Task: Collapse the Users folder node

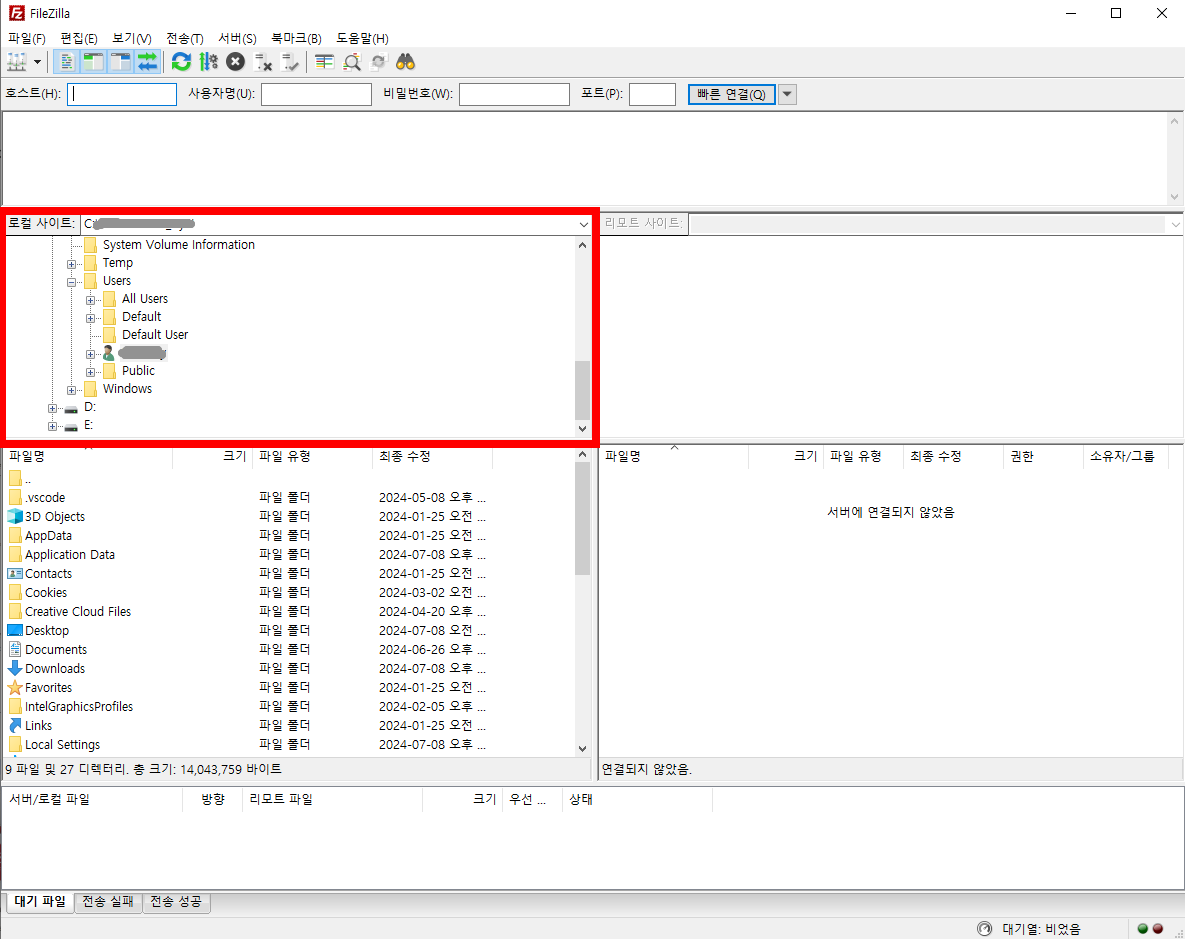Action: pos(71,282)
